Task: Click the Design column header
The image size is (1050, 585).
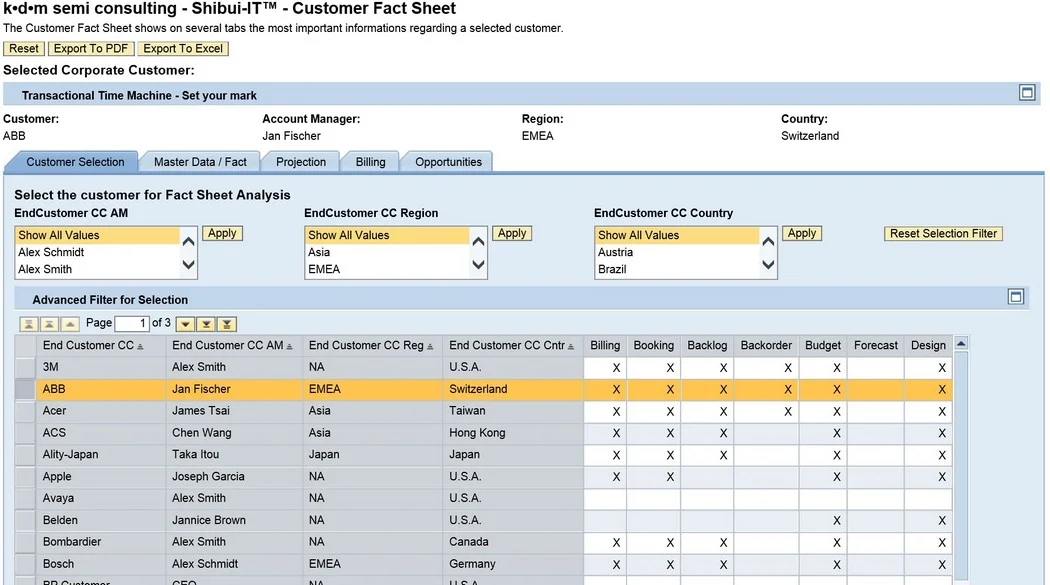Action: click(928, 345)
